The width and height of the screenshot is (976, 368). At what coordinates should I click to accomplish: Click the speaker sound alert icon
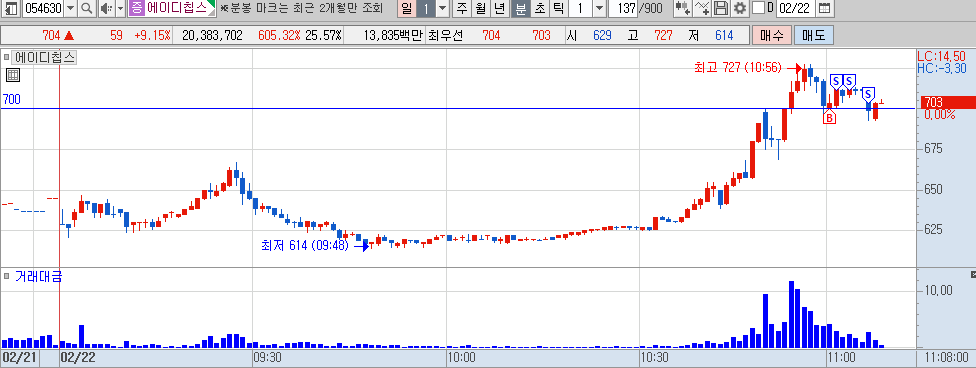coord(105,8)
